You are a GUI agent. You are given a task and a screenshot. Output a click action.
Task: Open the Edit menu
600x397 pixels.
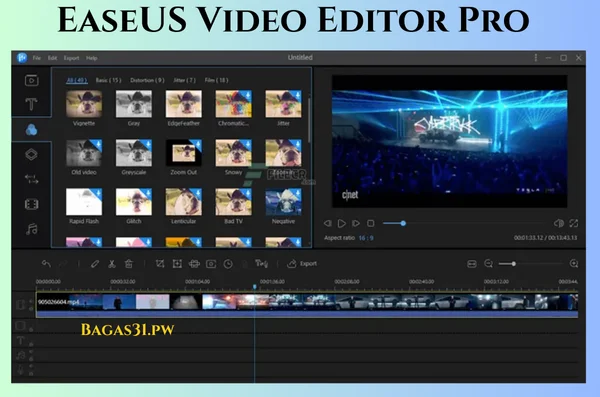click(52, 58)
